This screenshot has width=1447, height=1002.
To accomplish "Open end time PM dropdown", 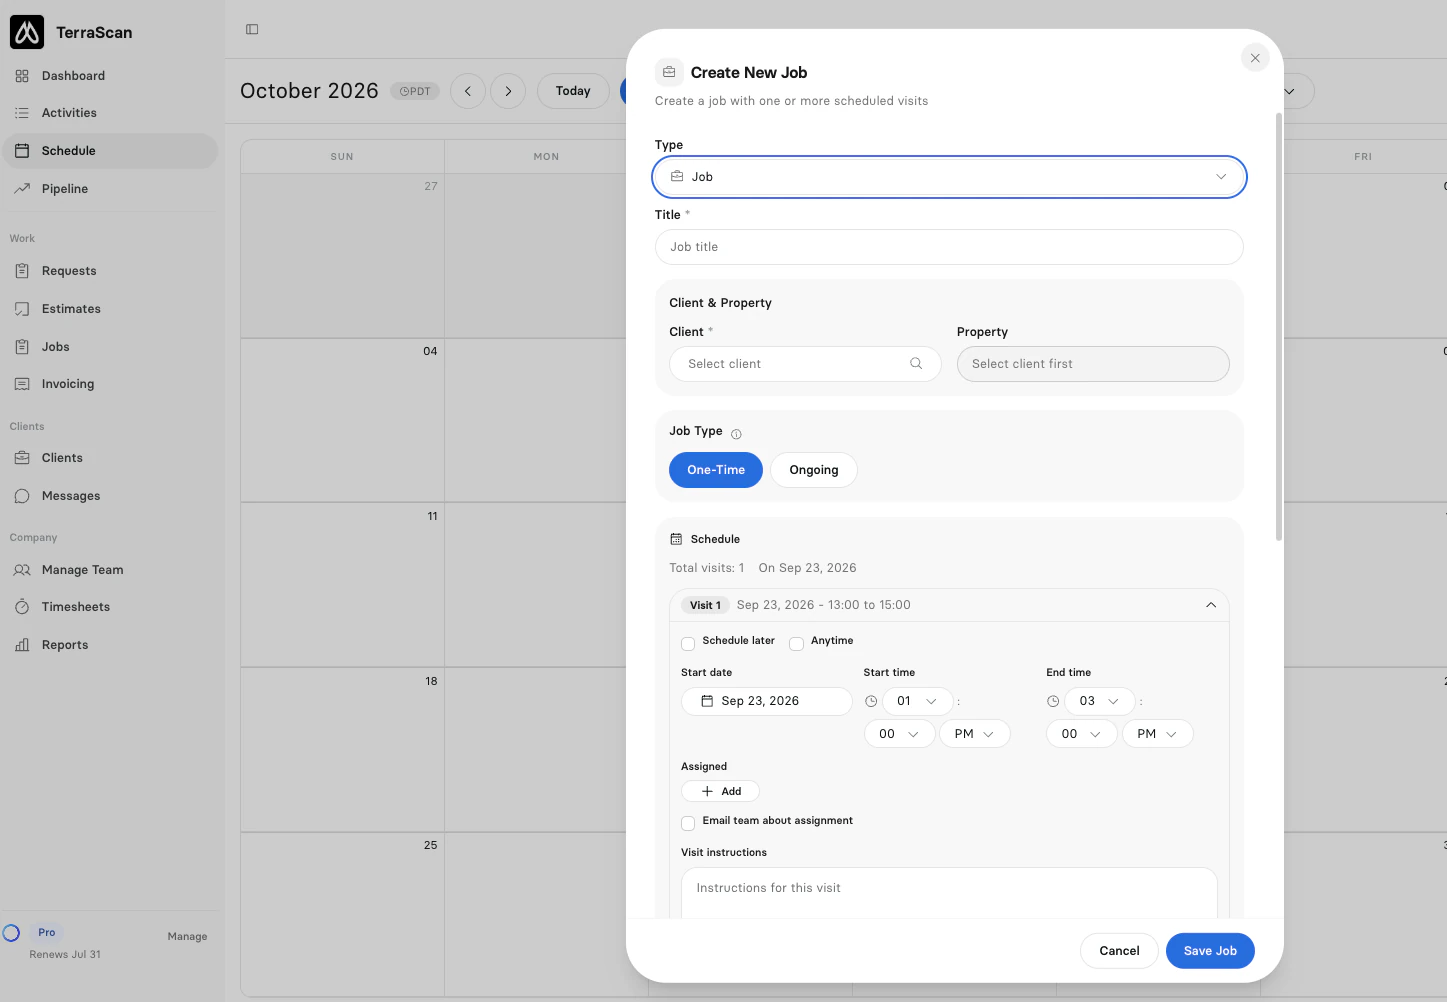I will [1158, 734].
